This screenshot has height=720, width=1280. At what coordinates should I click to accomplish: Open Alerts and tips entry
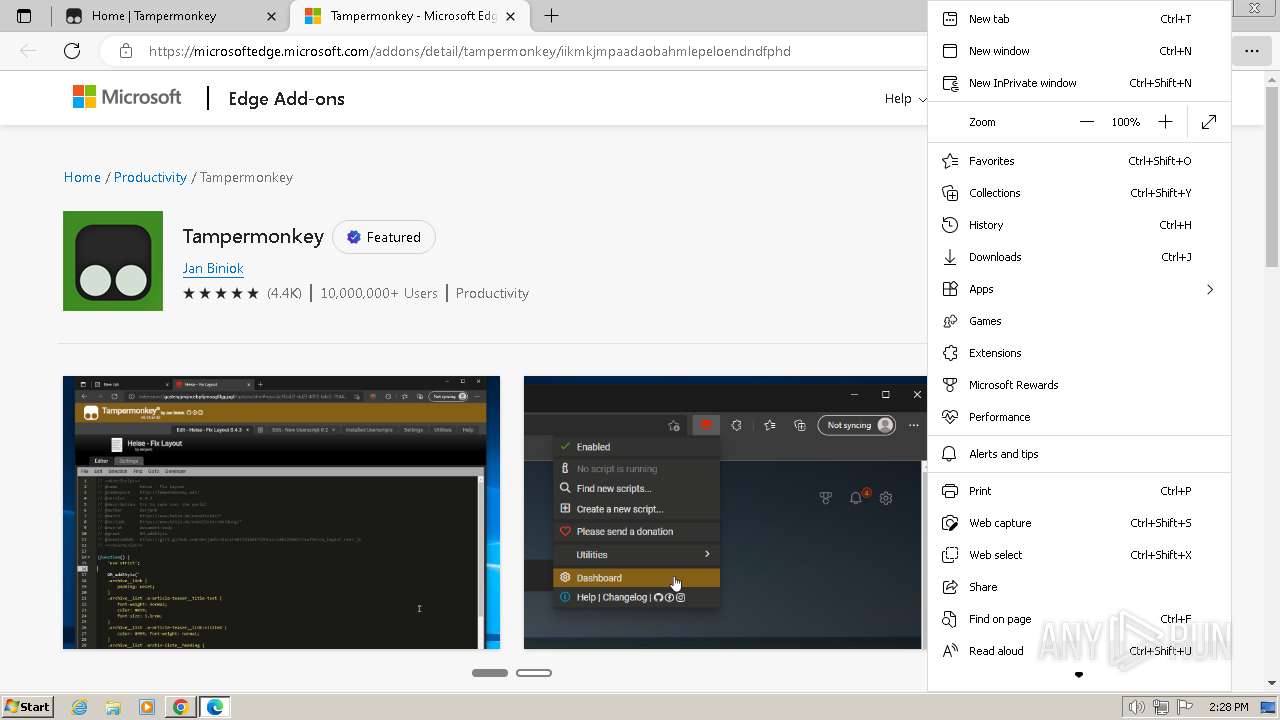click(1079, 454)
